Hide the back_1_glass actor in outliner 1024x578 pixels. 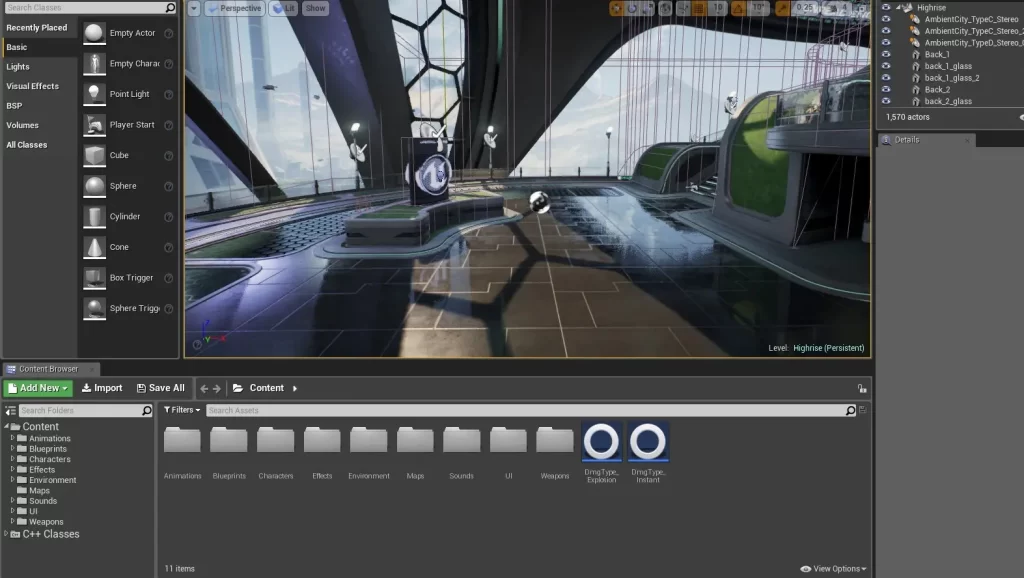[x=885, y=66]
